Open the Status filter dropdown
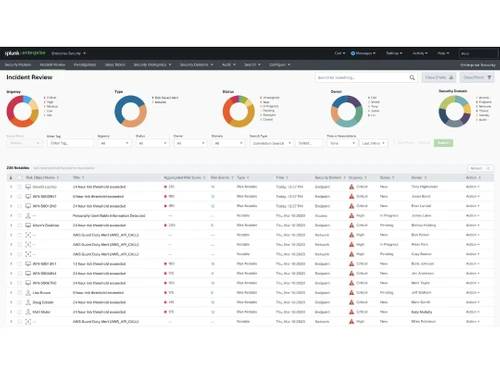This screenshot has width=500, height=375. click(x=152, y=143)
